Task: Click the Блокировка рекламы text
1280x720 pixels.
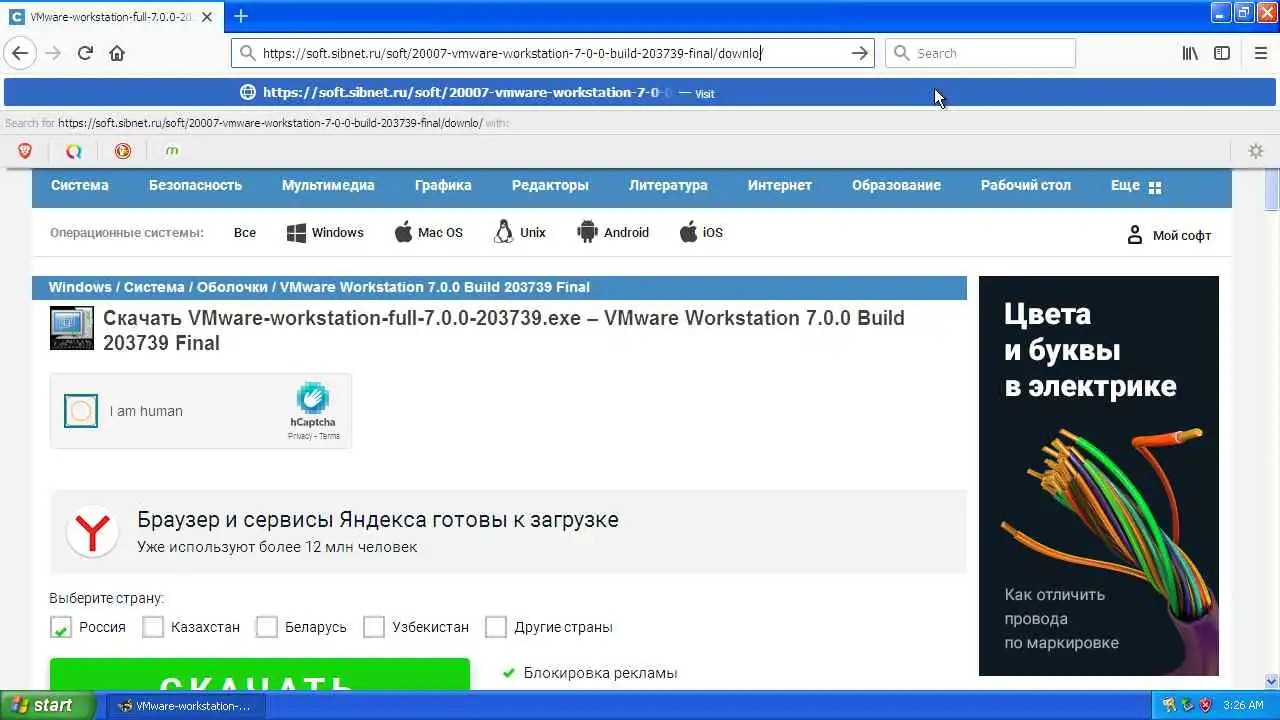Action: pyautogui.click(x=600, y=673)
